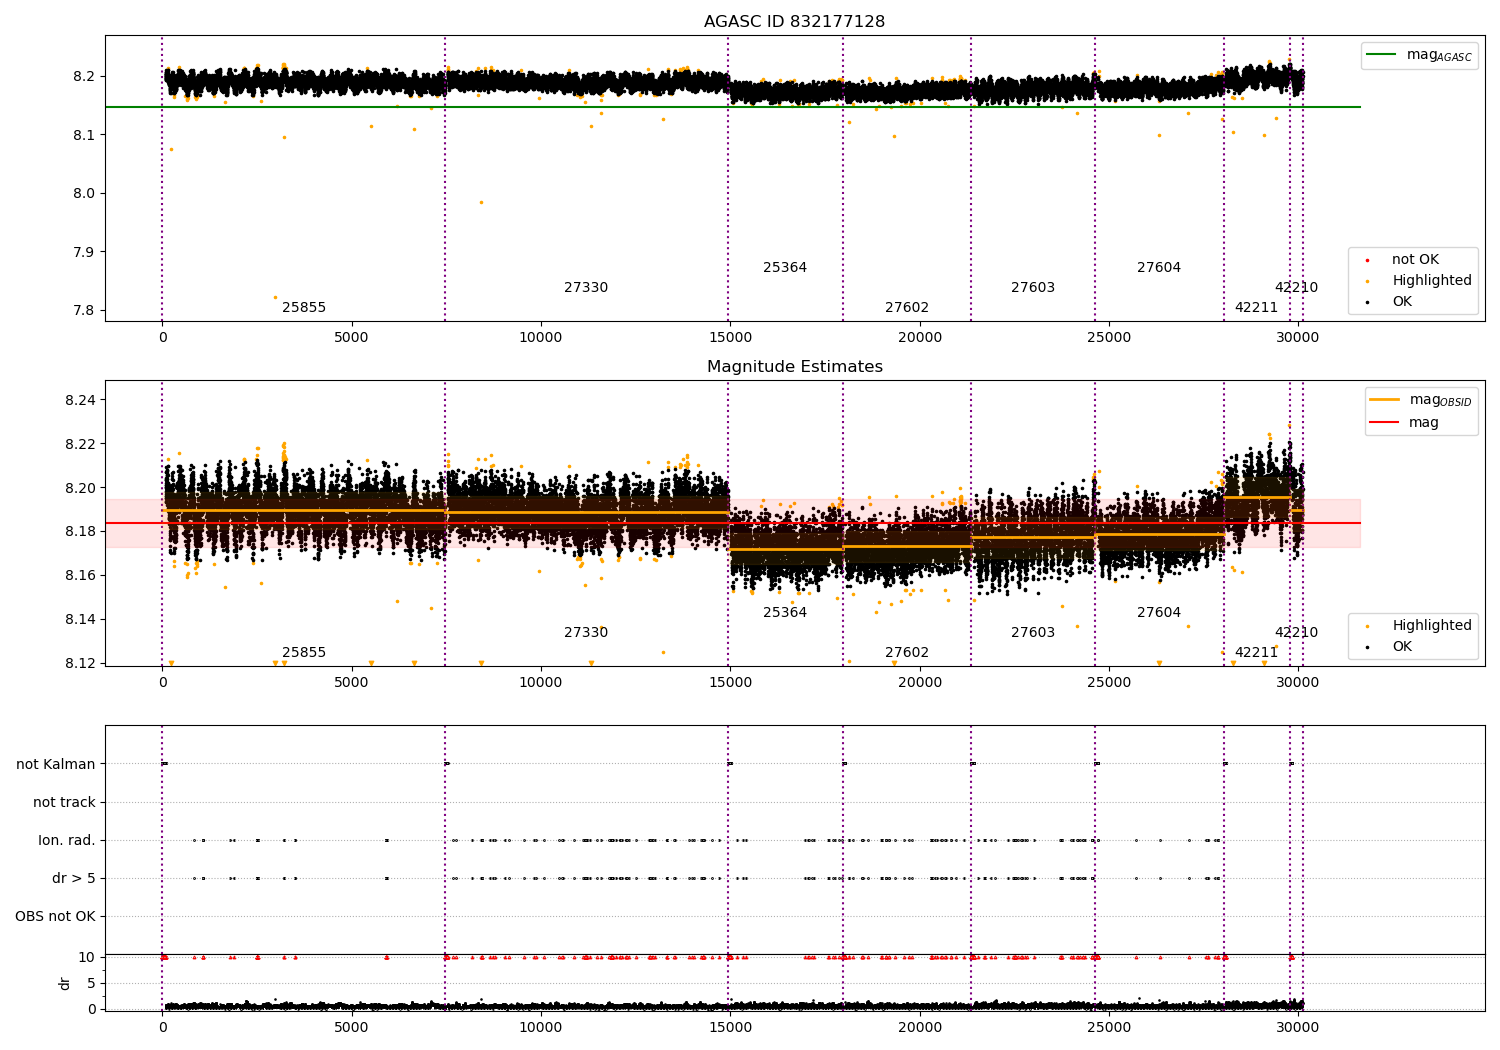The image size is (1500, 1050).
Task: Click the 'Ion. rad.' row label
Action: 67,840
